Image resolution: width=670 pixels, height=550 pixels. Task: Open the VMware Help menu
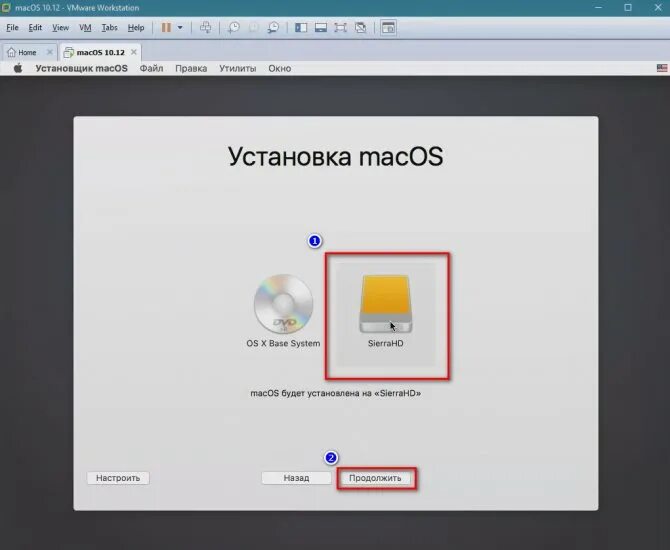click(x=136, y=27)
